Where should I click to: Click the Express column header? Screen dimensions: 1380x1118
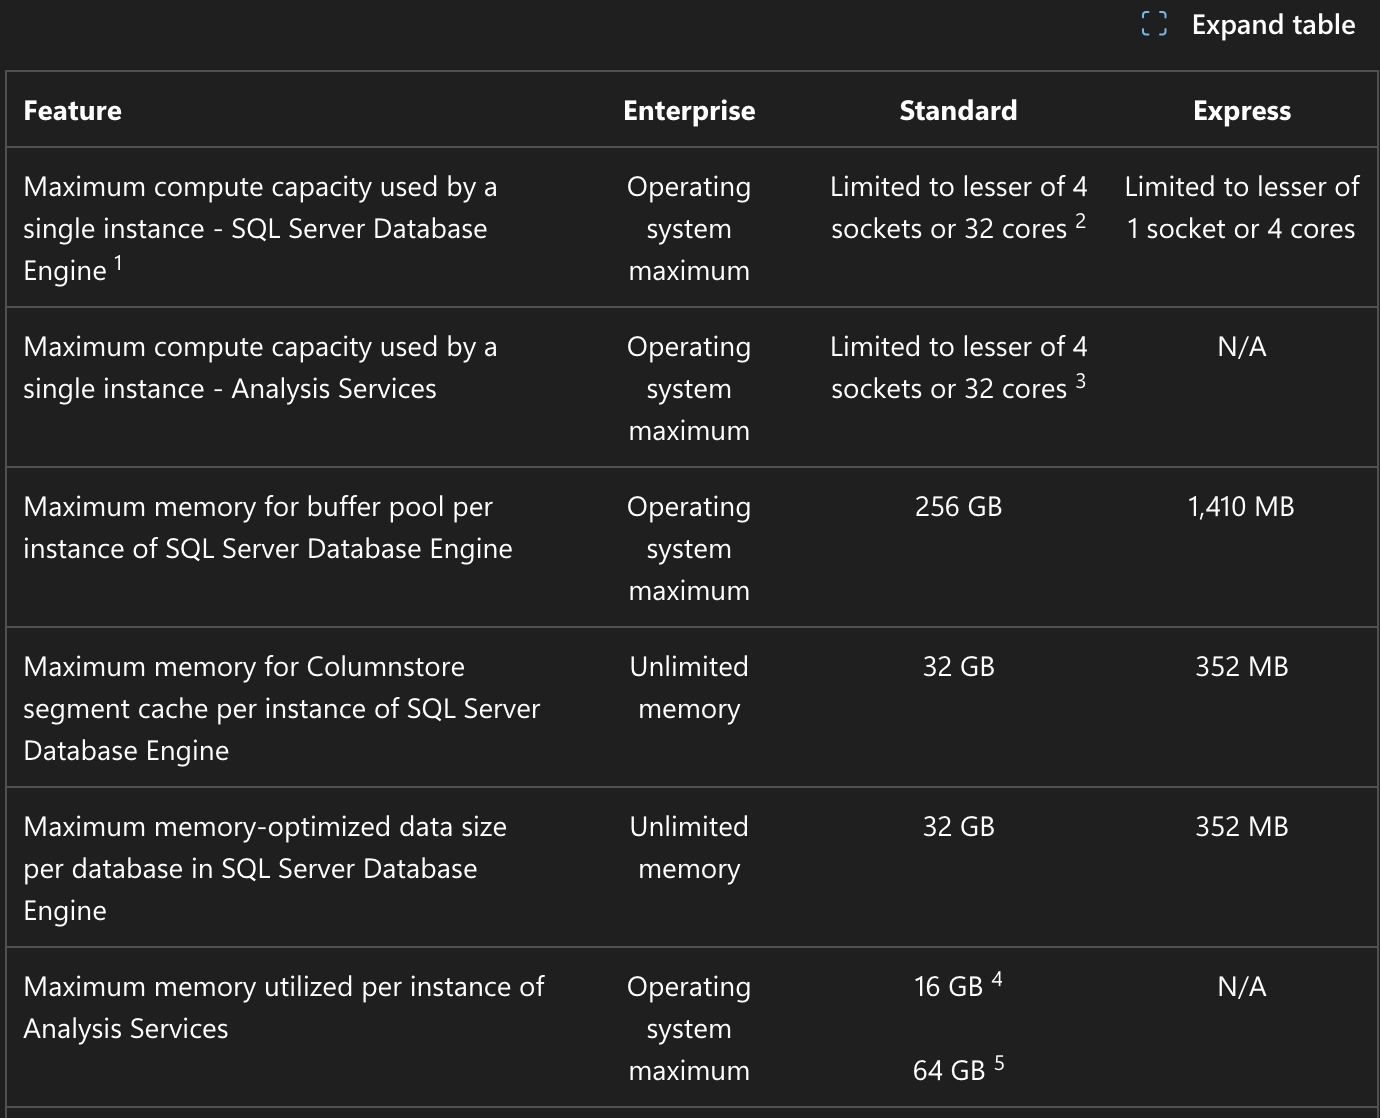[1241, 111]
